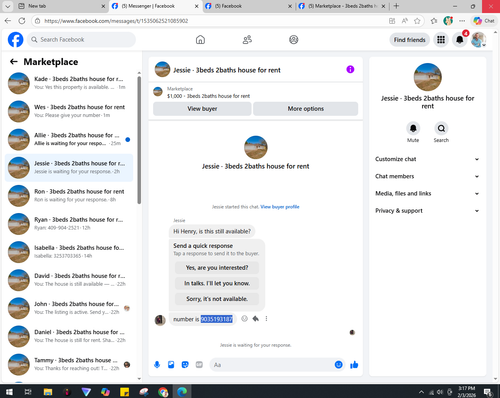Switch to the Marketplace 3beds 2baths tab
Screen dimensions: 500x398
342,6
